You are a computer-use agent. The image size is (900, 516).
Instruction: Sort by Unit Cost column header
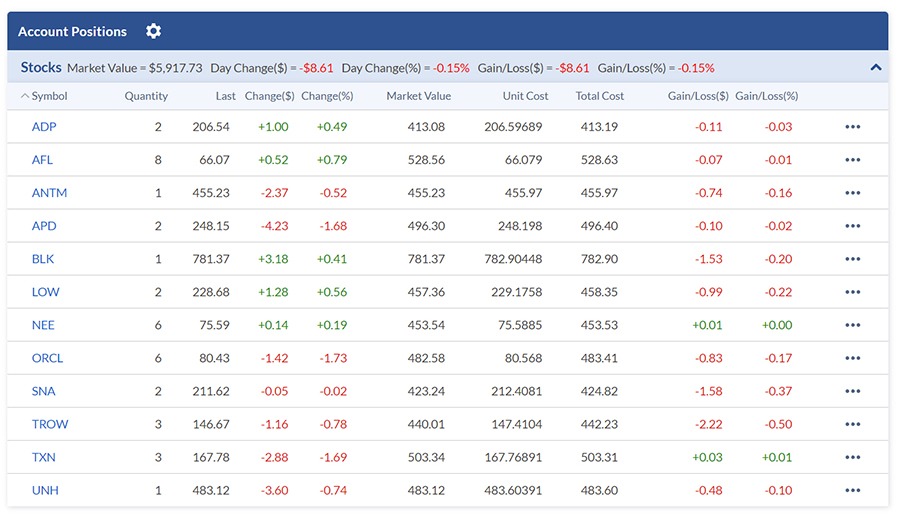click(x=525, y=96)
